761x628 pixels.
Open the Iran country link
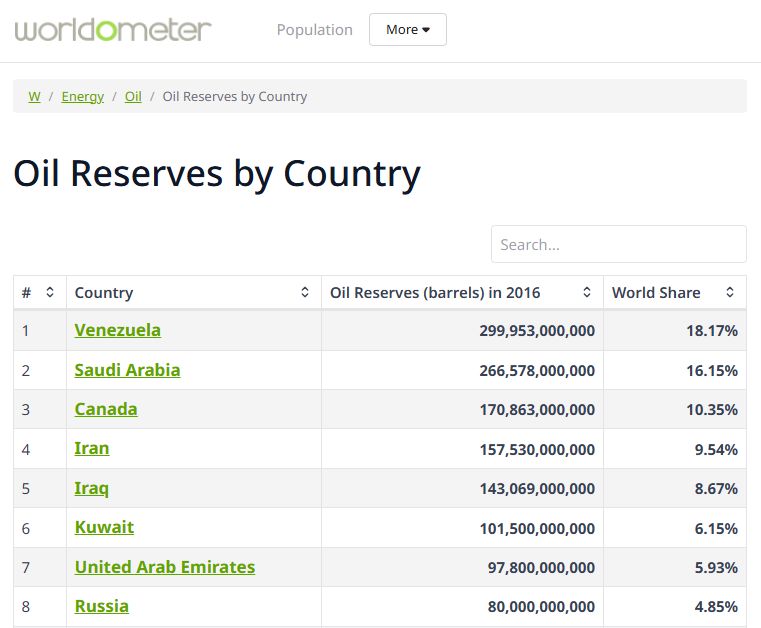click(92, 448)
